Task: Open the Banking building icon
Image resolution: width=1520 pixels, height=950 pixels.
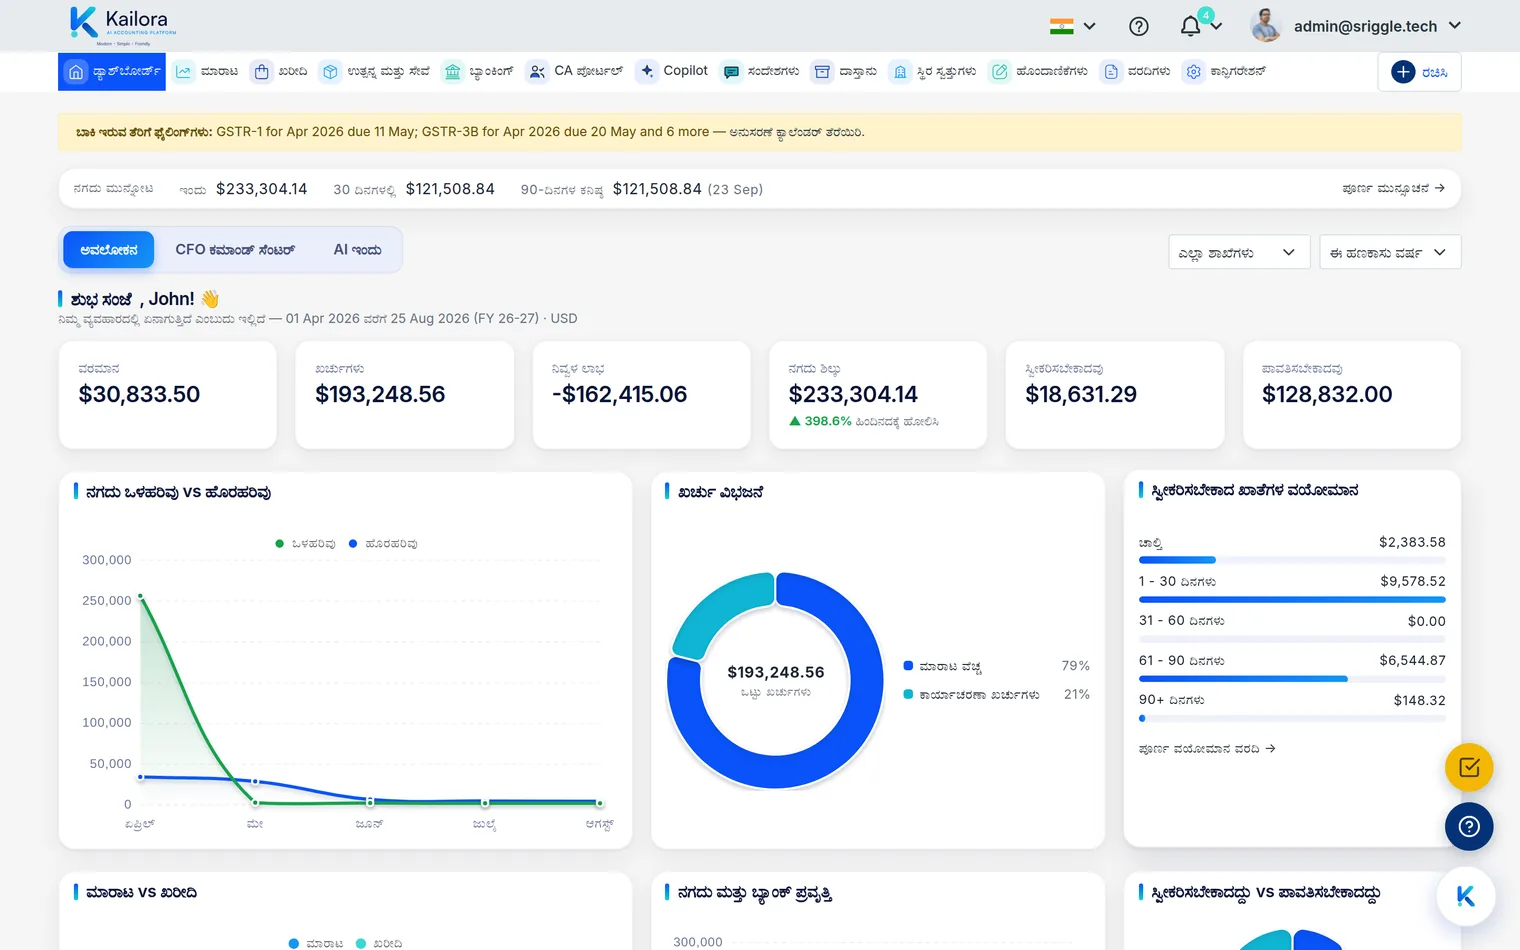Action: [452, 72]
